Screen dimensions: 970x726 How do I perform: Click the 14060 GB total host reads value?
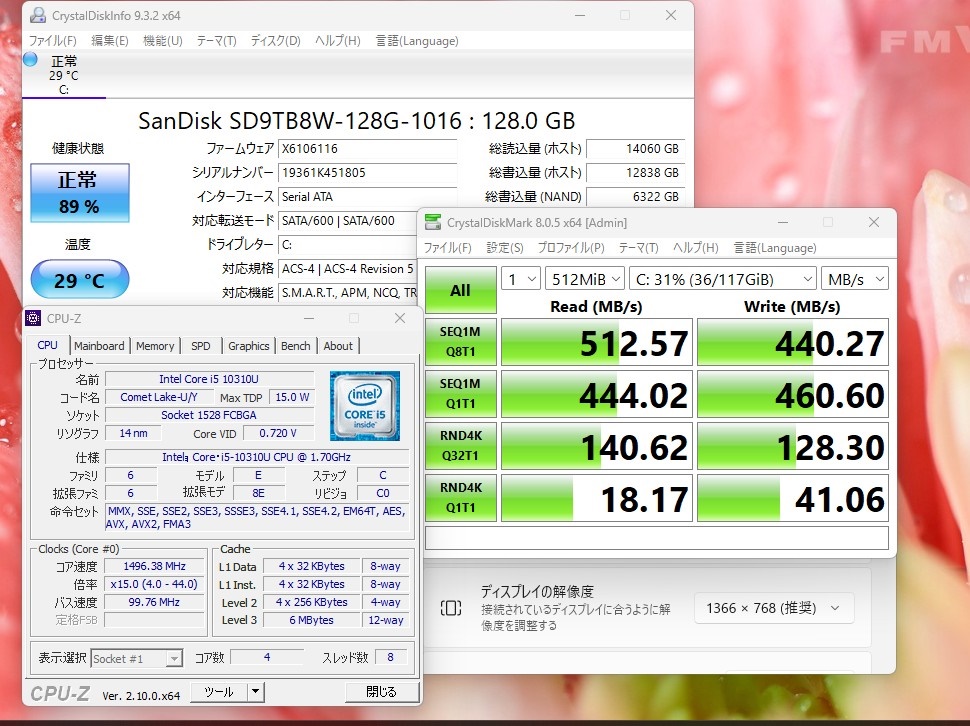pos(635,149)
